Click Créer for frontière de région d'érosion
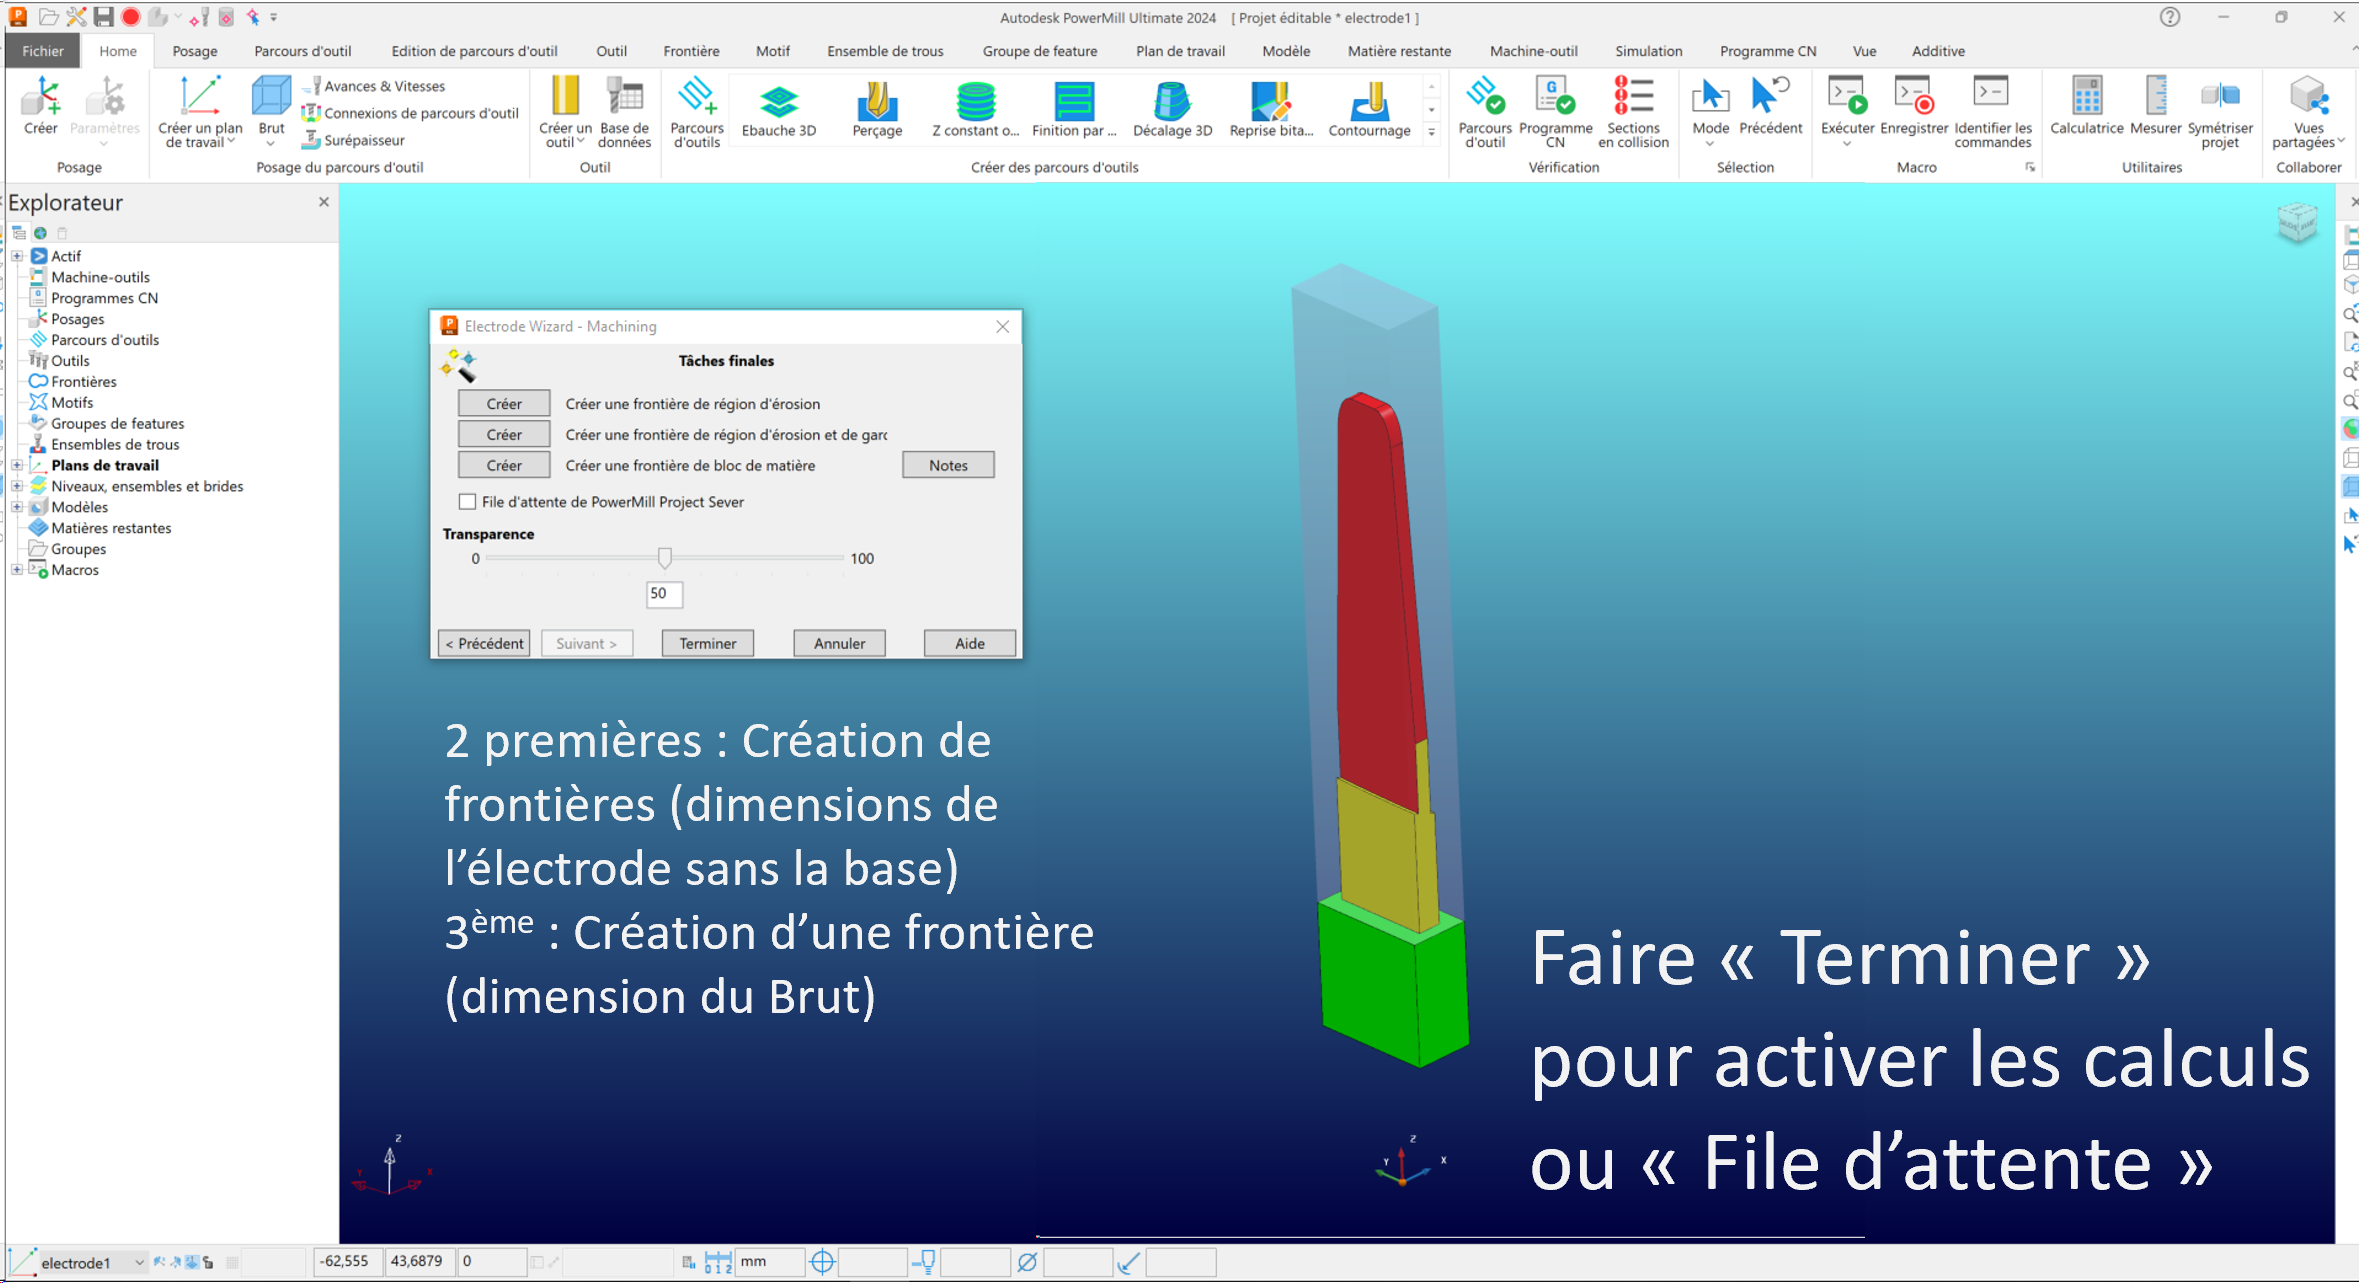 point(504,403)
